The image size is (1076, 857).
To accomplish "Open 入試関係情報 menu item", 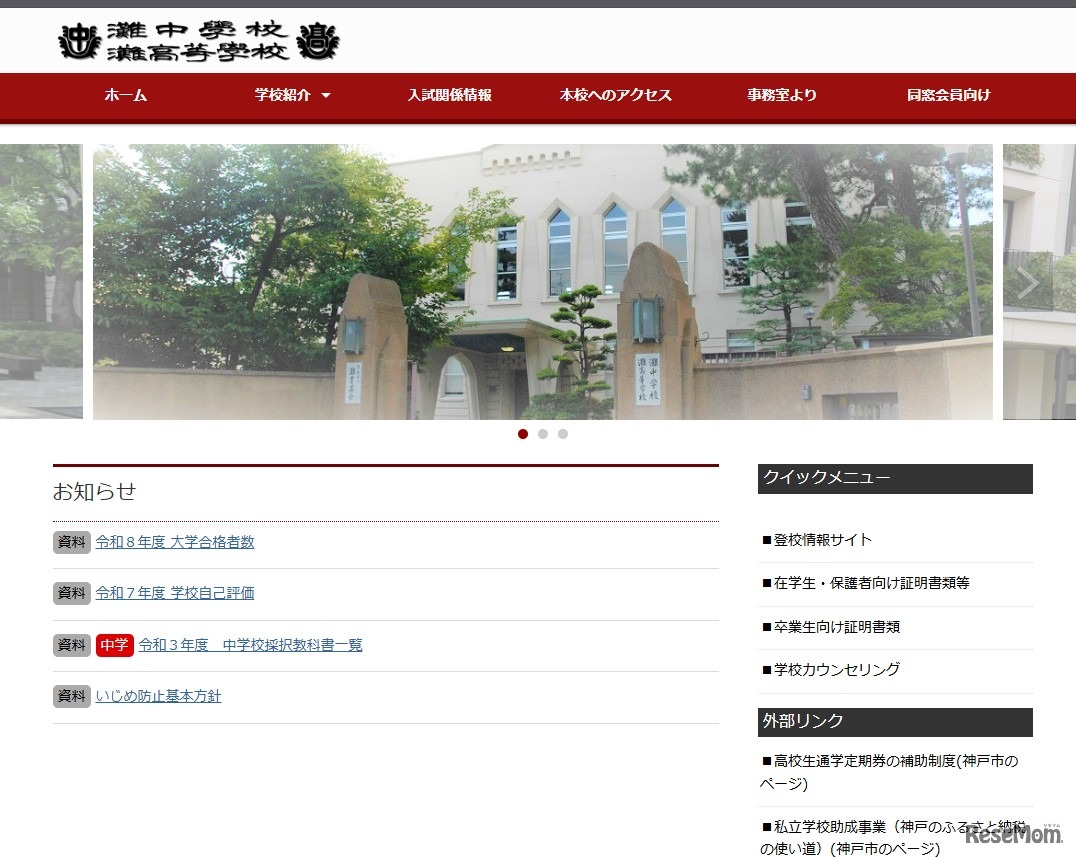I will pyautogui.click(x=449, y=95).
